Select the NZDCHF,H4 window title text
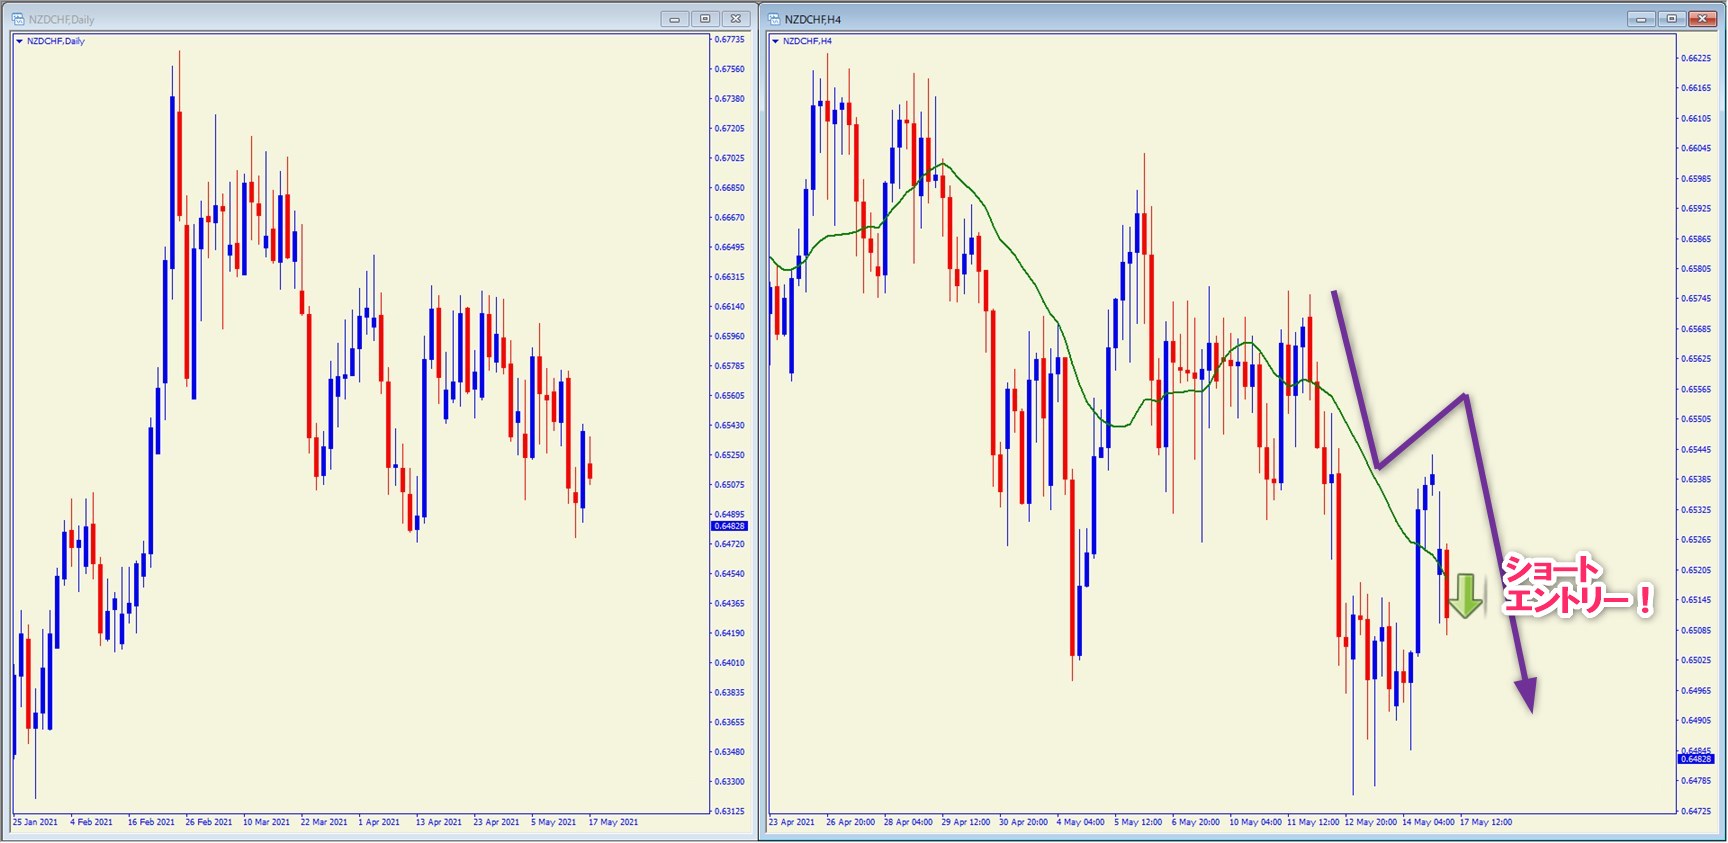 (x=813, y=19)
